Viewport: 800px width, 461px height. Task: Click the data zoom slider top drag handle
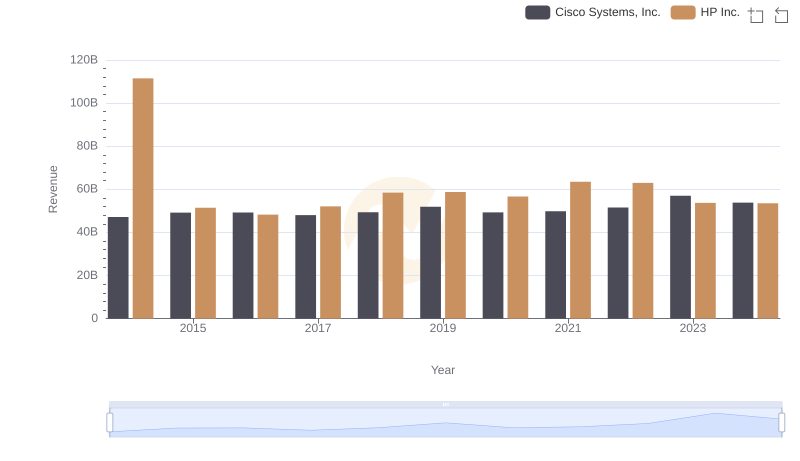tap(445, 404)
